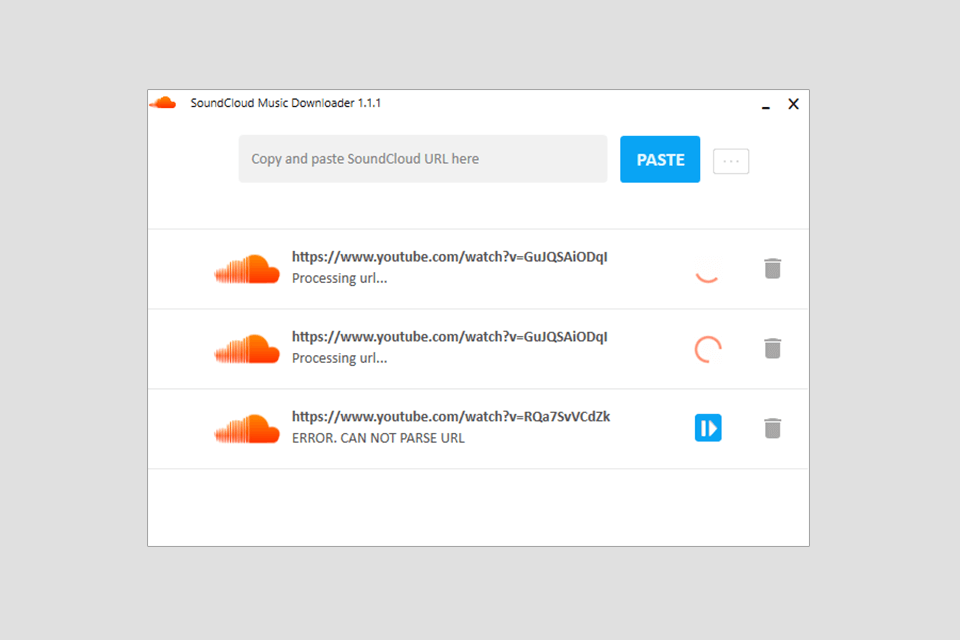Click the SoundCloud logo next to the second URL

(246, 348)
